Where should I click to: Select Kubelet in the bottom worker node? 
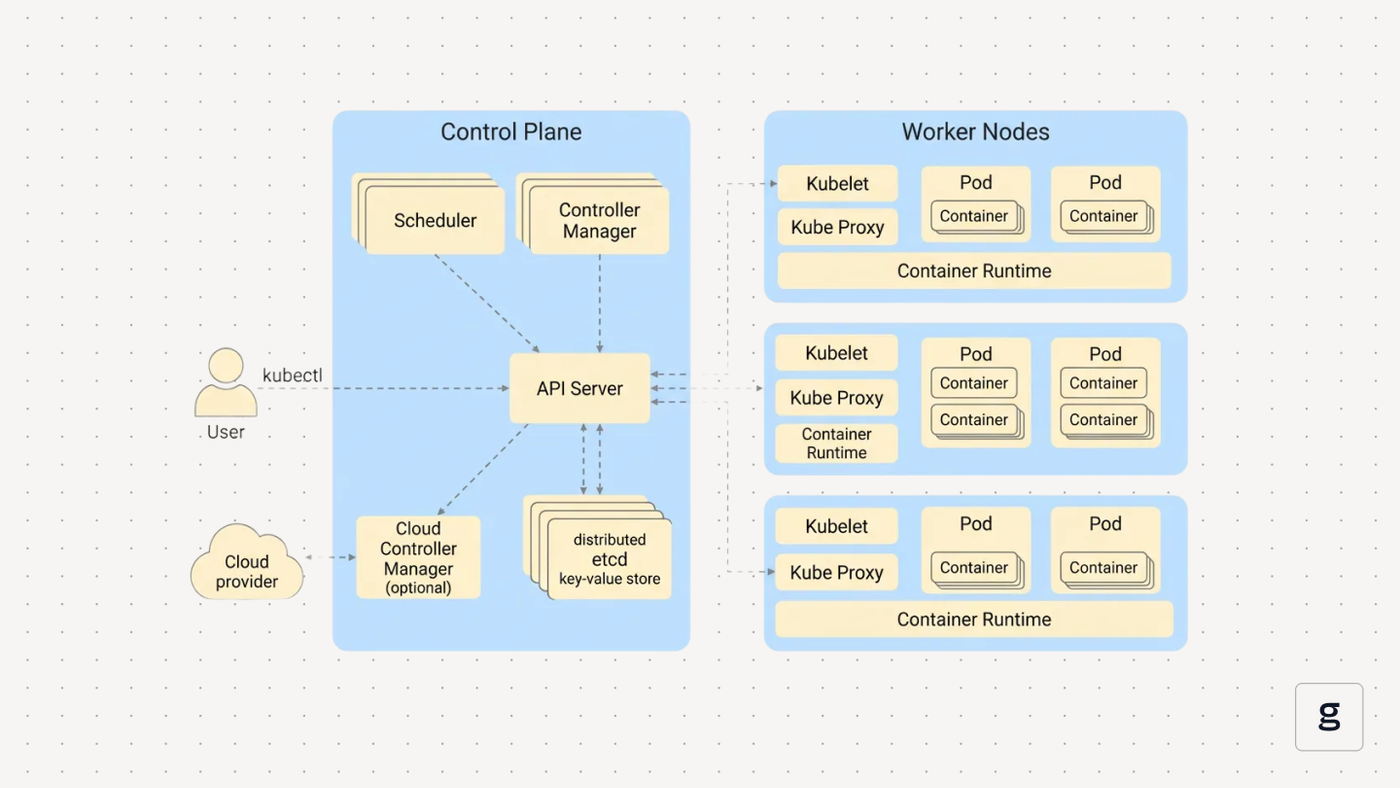tap(837, 526)
